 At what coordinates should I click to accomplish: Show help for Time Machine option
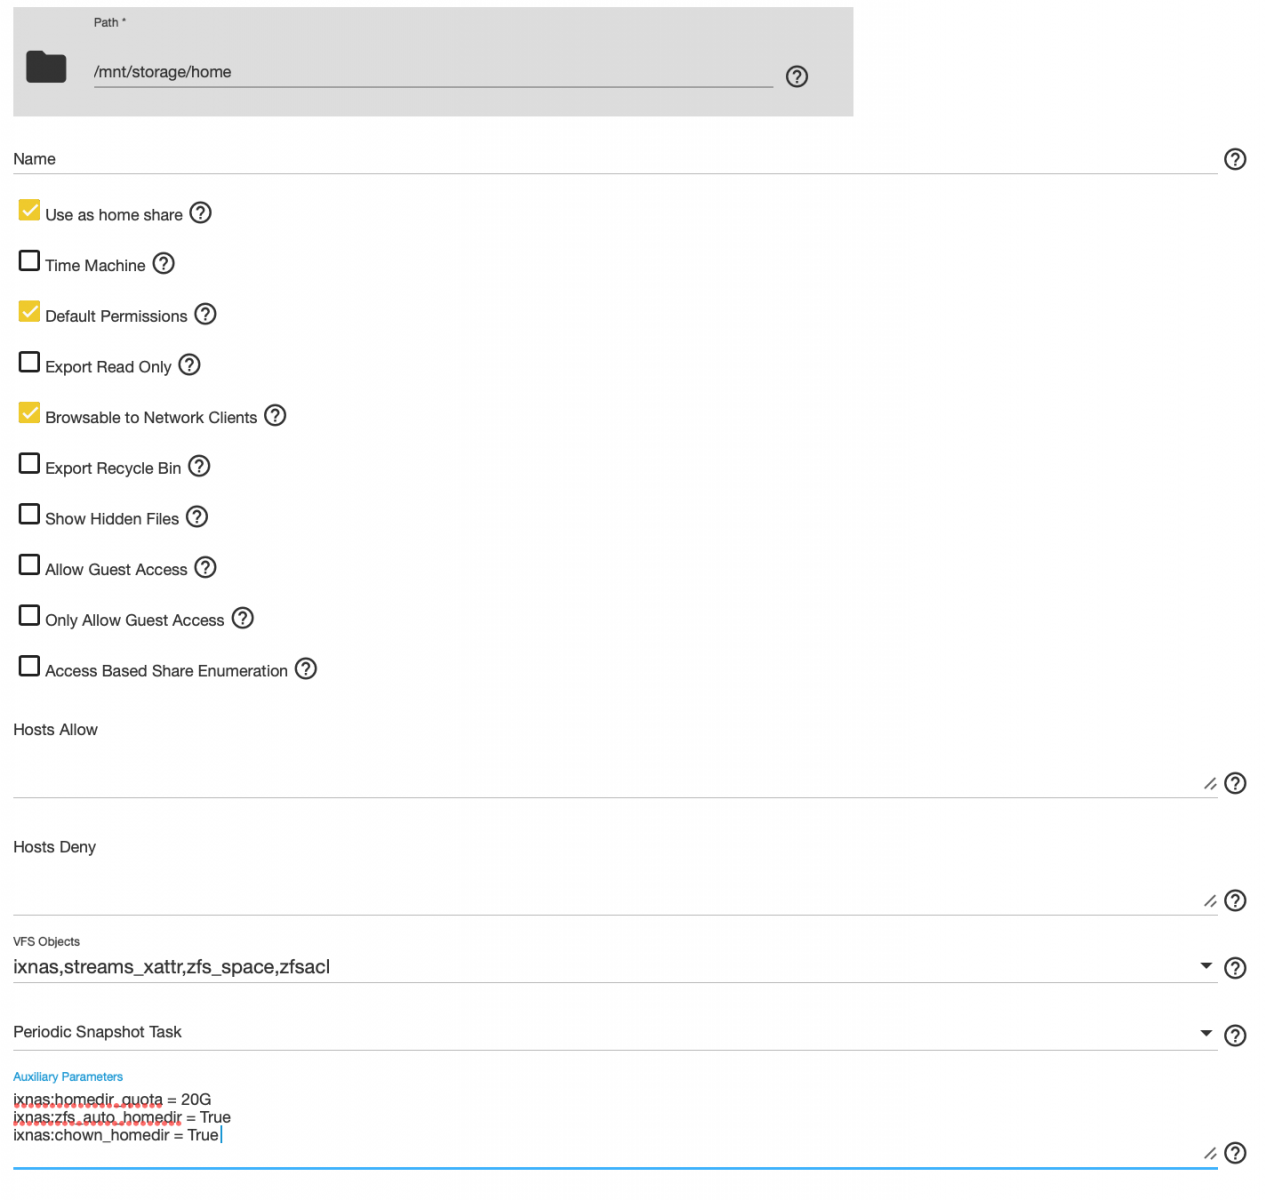pos(163,263)
